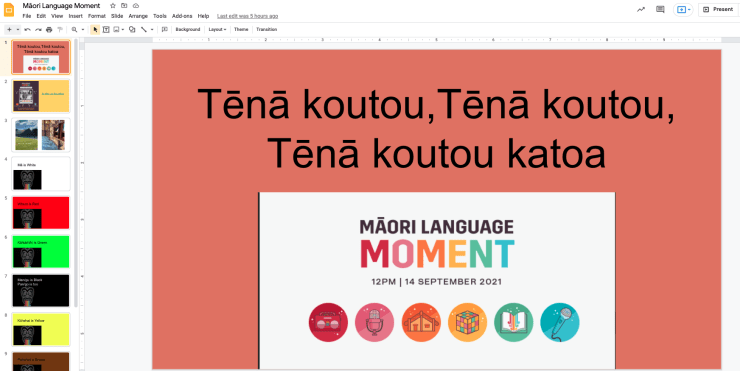Choose the Select cursor tool

coord(95,29)
